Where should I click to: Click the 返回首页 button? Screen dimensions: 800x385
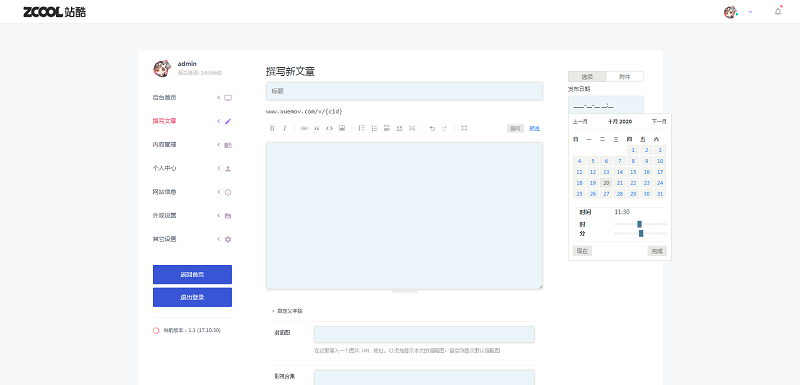(192, 274)
